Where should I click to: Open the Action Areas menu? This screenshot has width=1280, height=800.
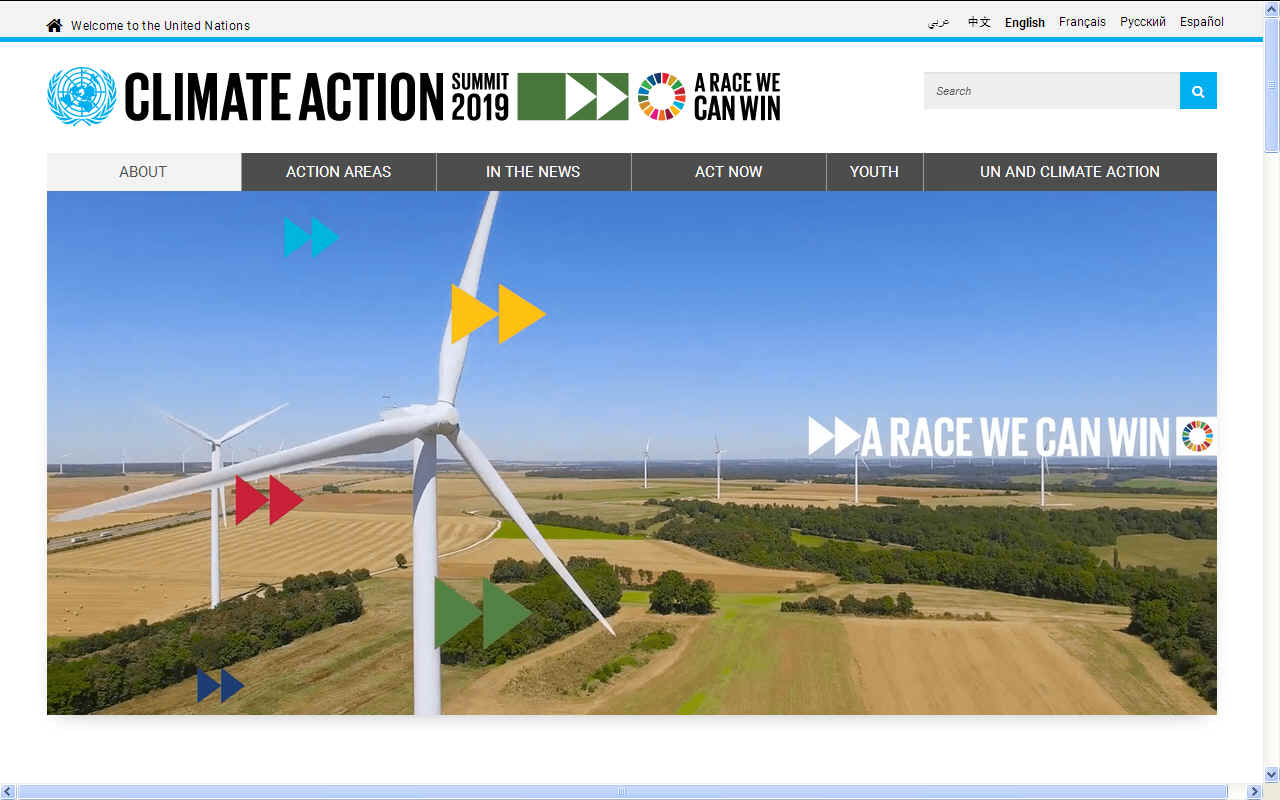(x=339, y=172)
